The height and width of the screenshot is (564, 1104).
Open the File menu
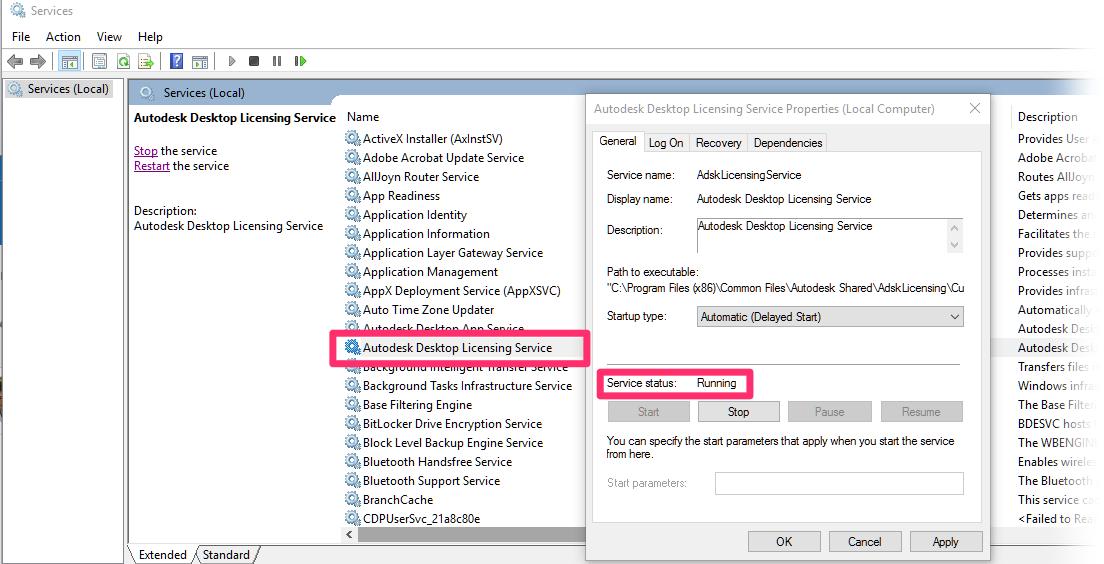21,37
